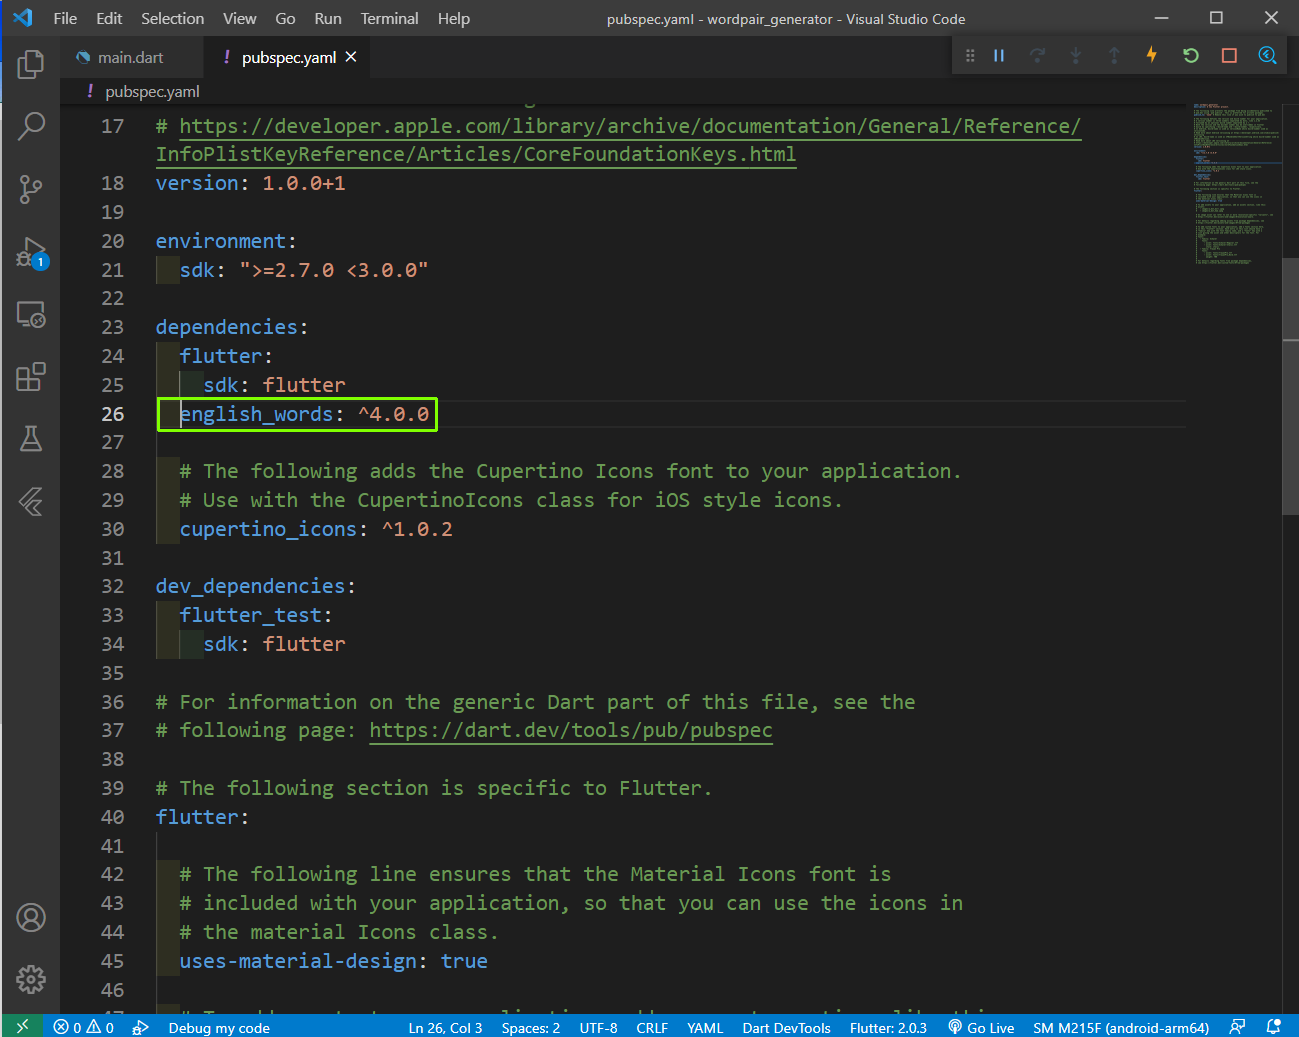Stop the debug session

pos(1229,56)
